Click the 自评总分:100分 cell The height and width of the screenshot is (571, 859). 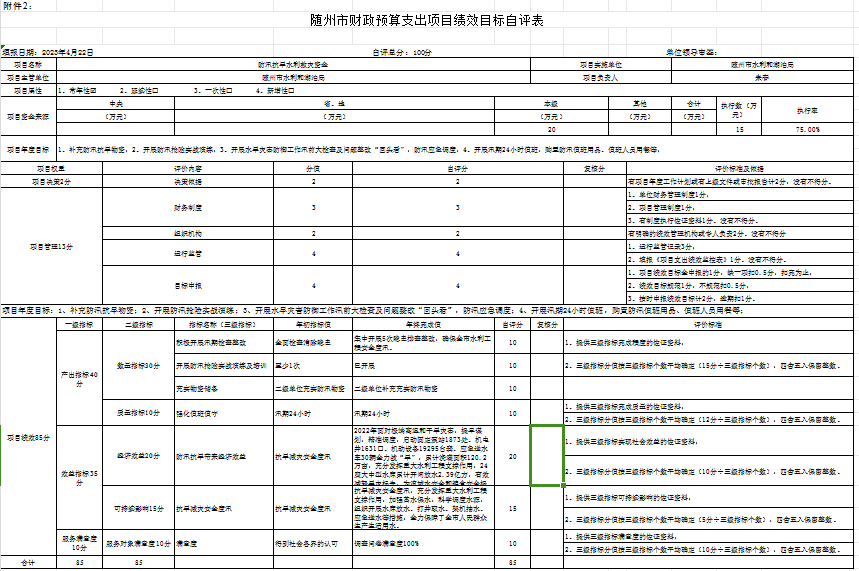click(x=402, y=53)
